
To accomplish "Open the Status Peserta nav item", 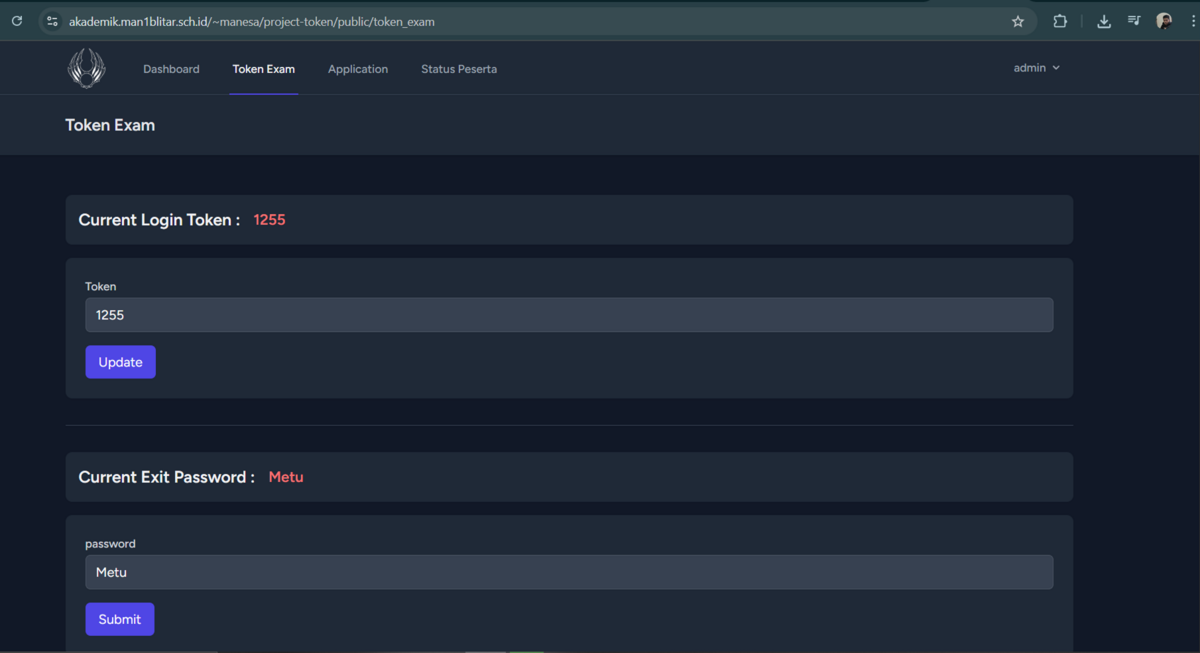I will 459,69.
